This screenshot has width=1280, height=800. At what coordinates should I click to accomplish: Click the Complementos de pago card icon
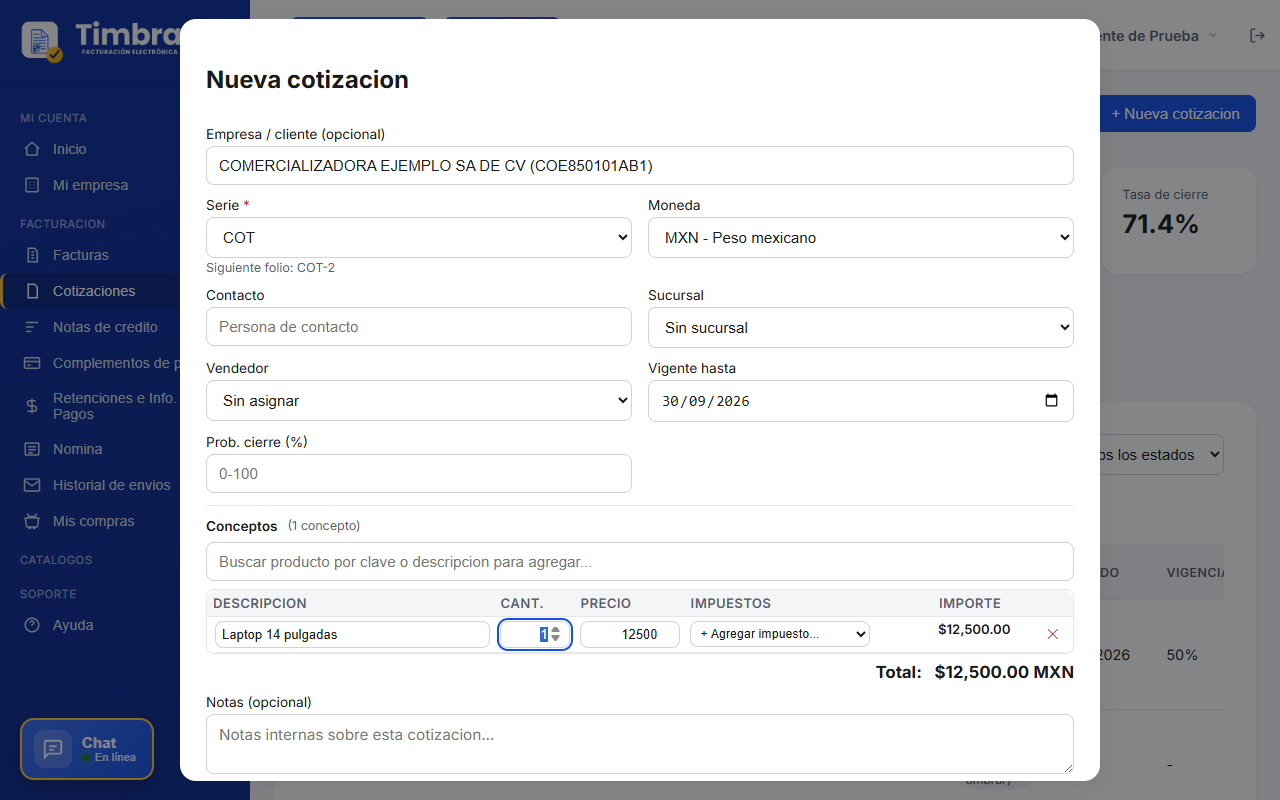click(x=32, y=363)
